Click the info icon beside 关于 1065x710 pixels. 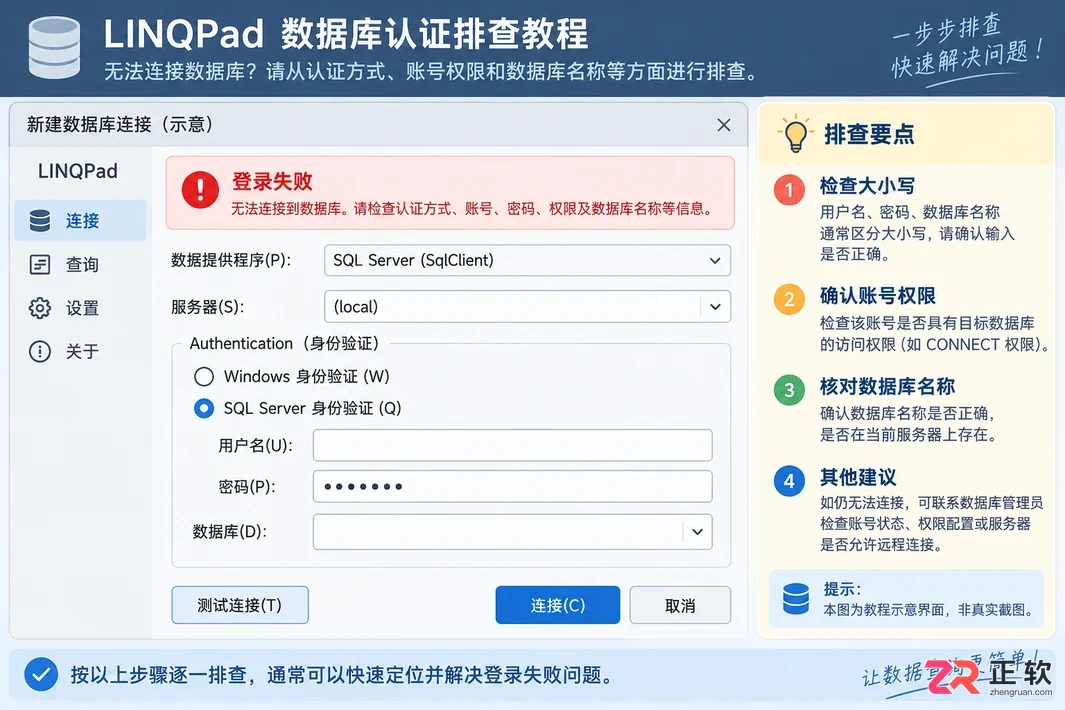coord(39,351)
